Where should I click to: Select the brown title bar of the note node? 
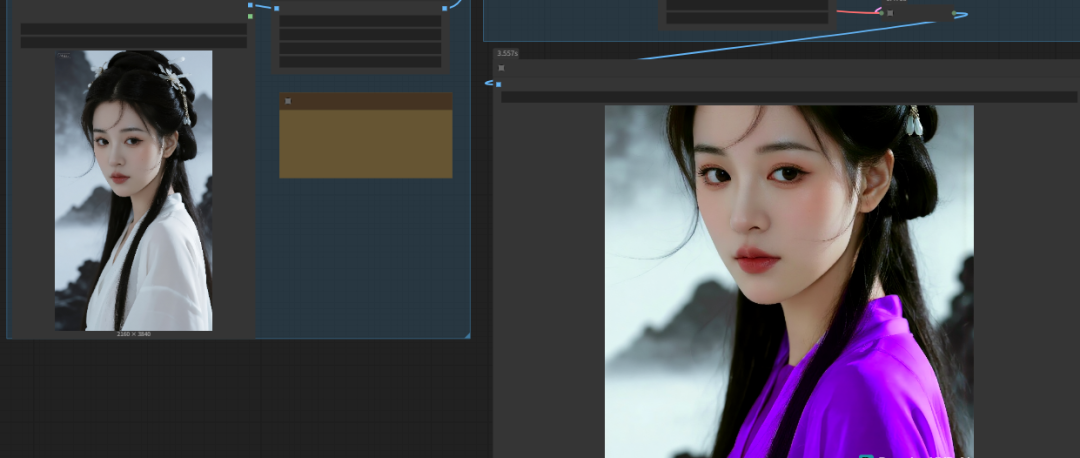pos(366,101)
